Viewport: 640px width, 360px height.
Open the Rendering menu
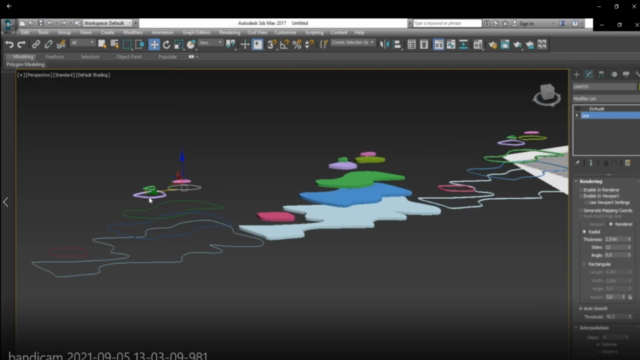click(x=229, y=33)
